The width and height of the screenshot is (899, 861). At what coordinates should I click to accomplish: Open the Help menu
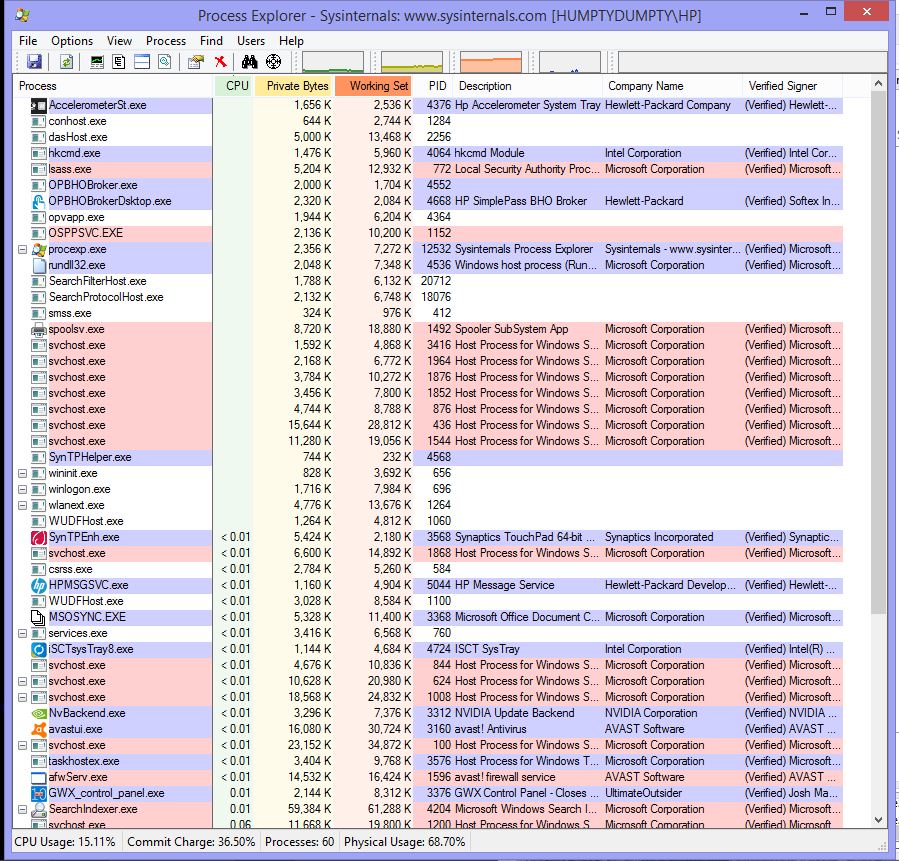291,41
